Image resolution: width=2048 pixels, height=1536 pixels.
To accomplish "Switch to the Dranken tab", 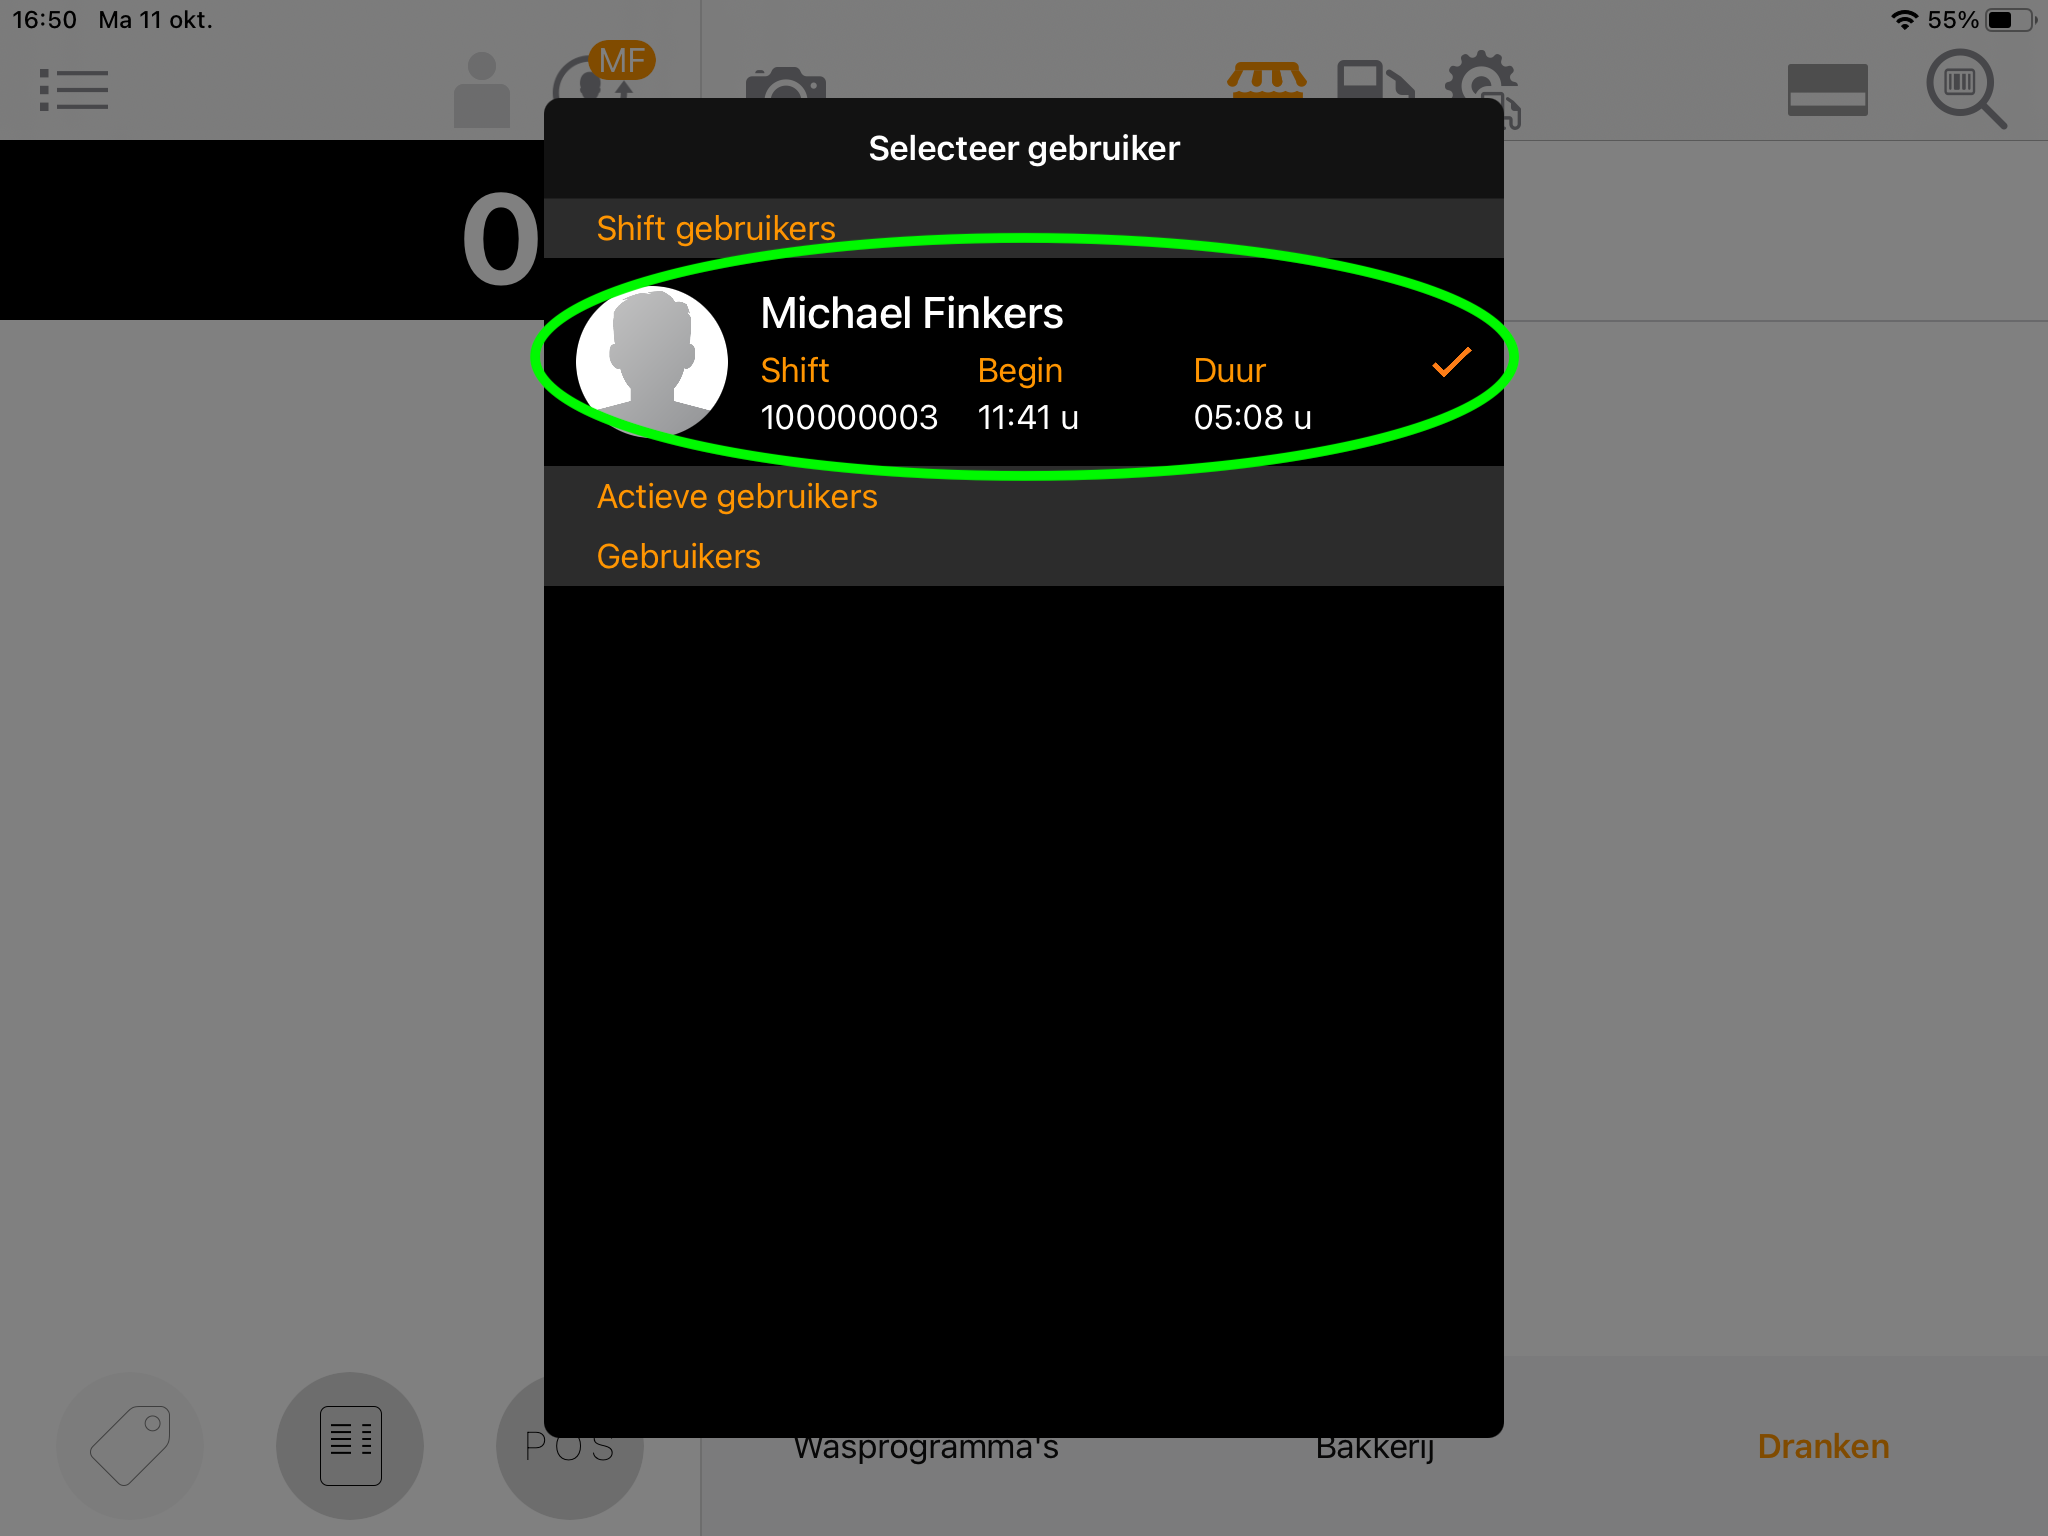I will click(1824, 1446).
